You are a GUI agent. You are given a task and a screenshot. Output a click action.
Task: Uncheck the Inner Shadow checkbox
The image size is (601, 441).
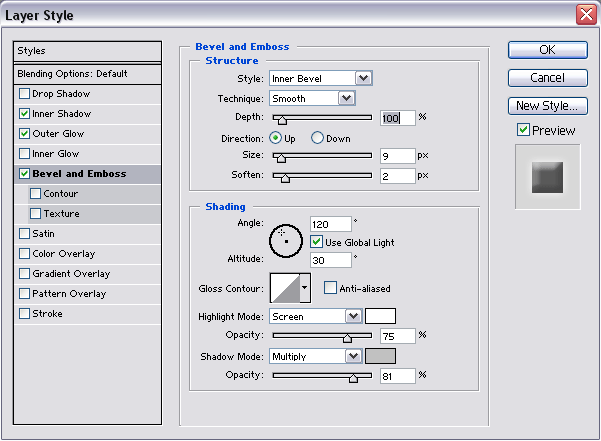(x=24, y=113)
